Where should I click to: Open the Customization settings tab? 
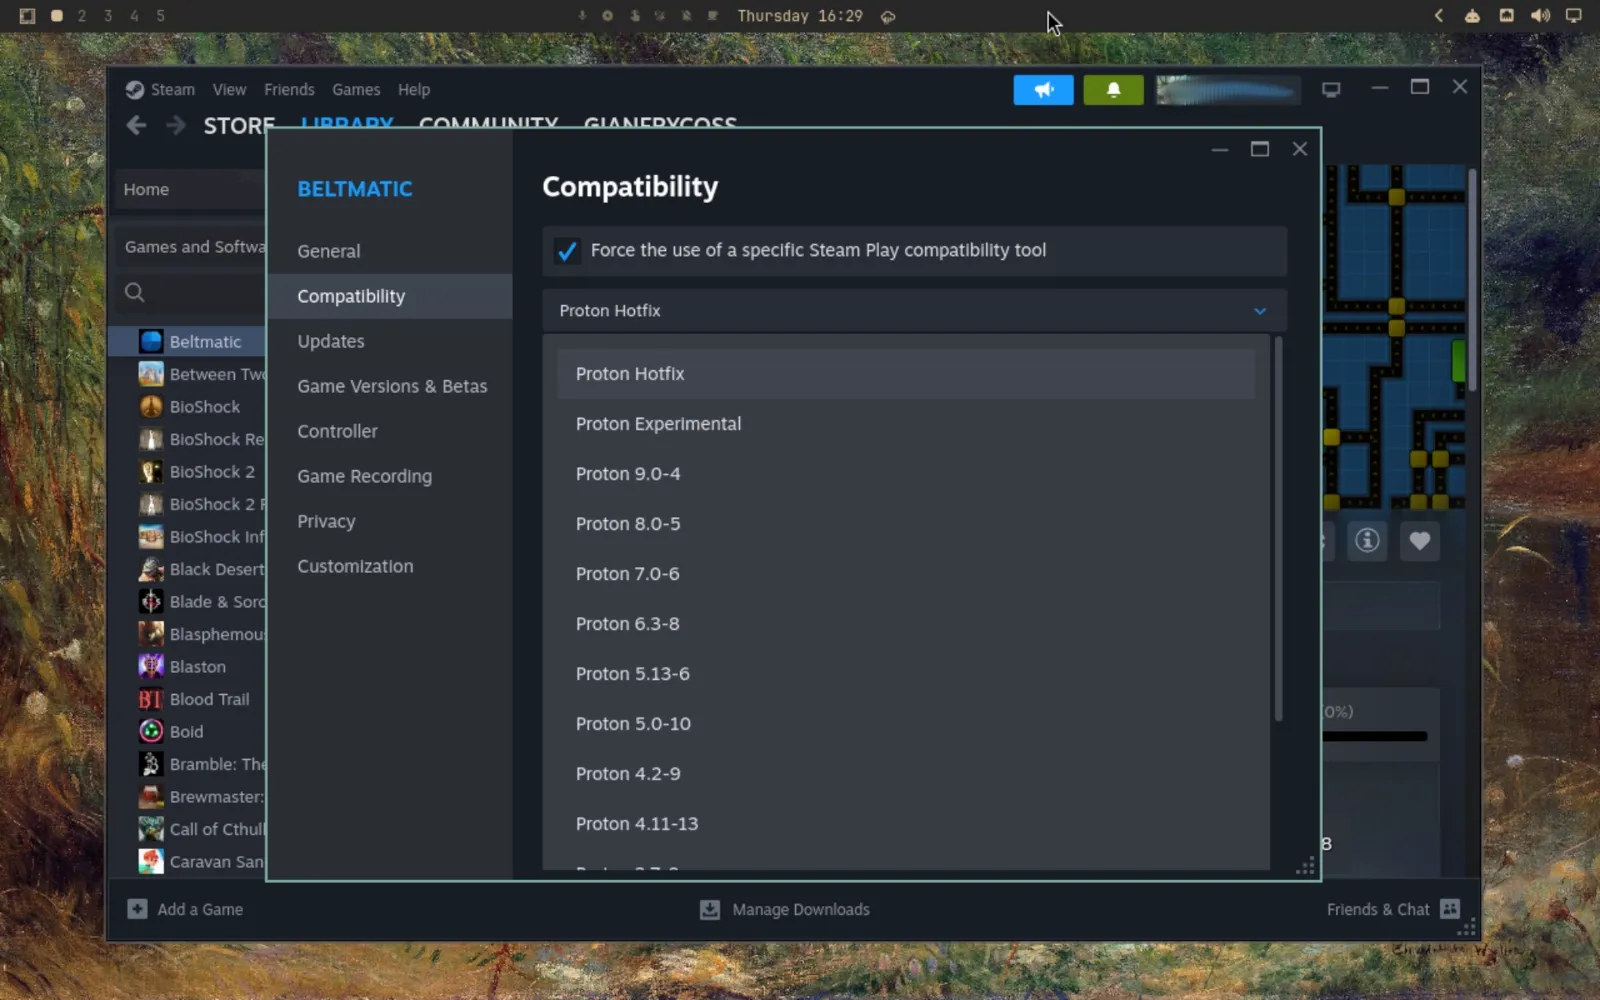(390, 566)
